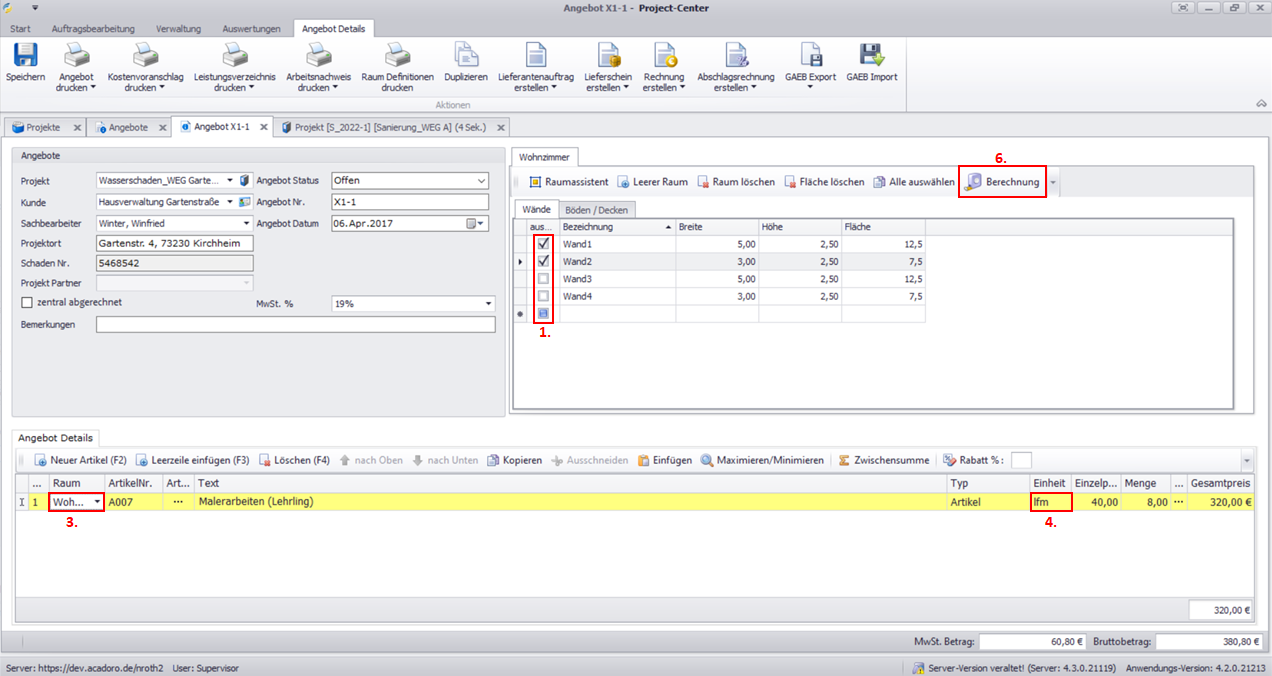Click the Speichern save icon
1272x676 pixels.
pyautogui.click(x=24, y=56)
